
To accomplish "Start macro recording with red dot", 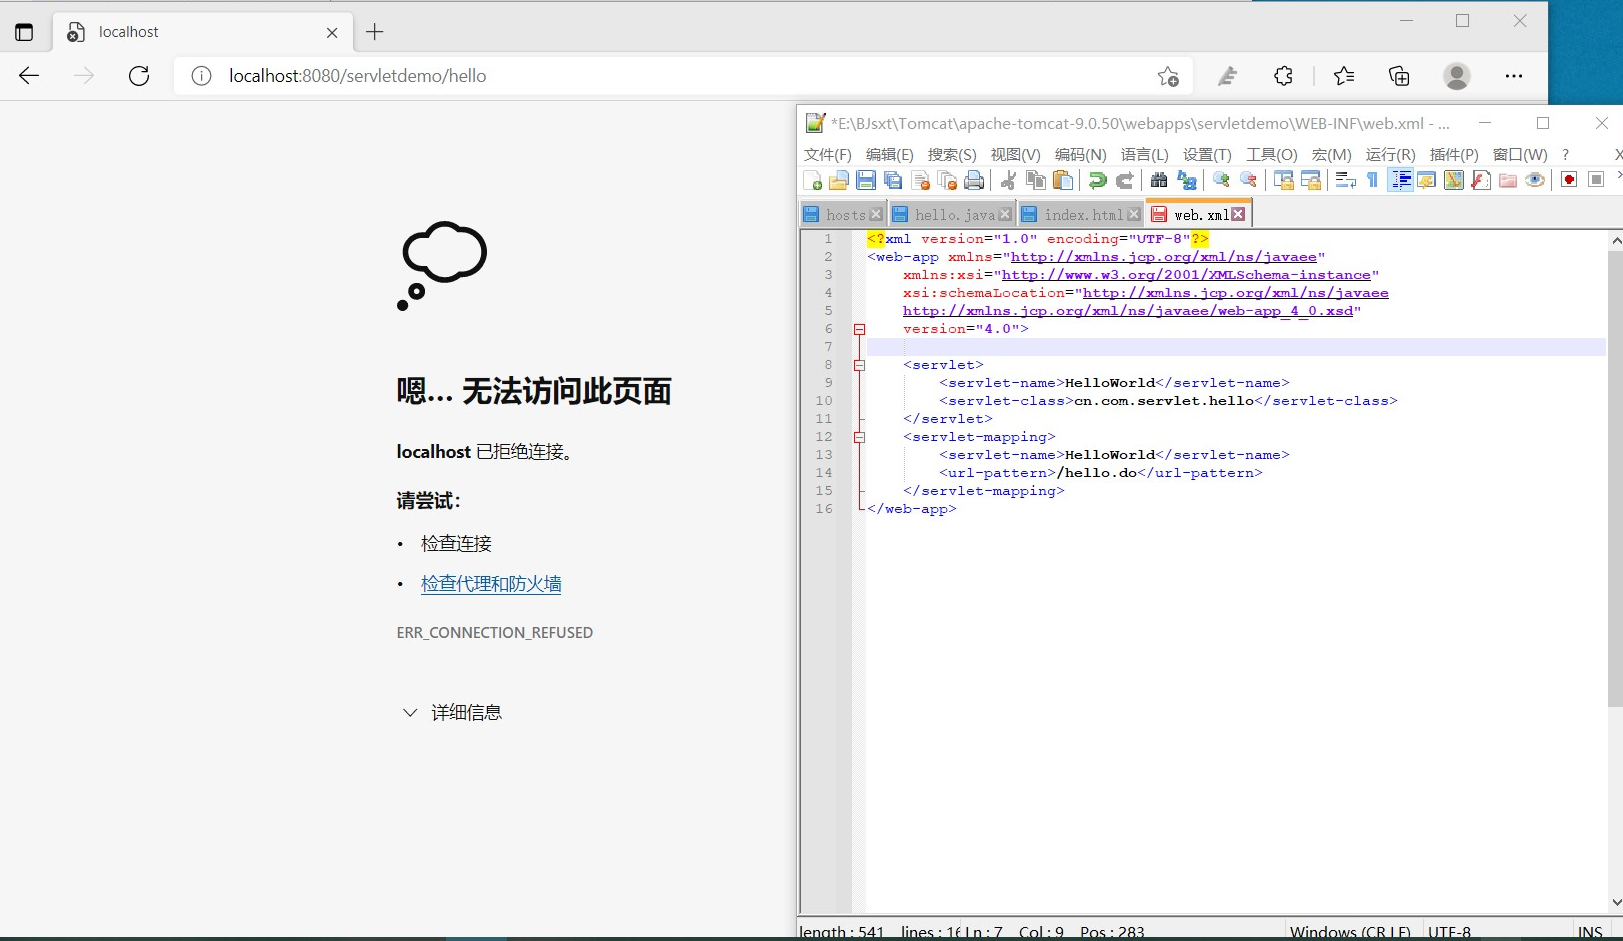I will 1569,180.
